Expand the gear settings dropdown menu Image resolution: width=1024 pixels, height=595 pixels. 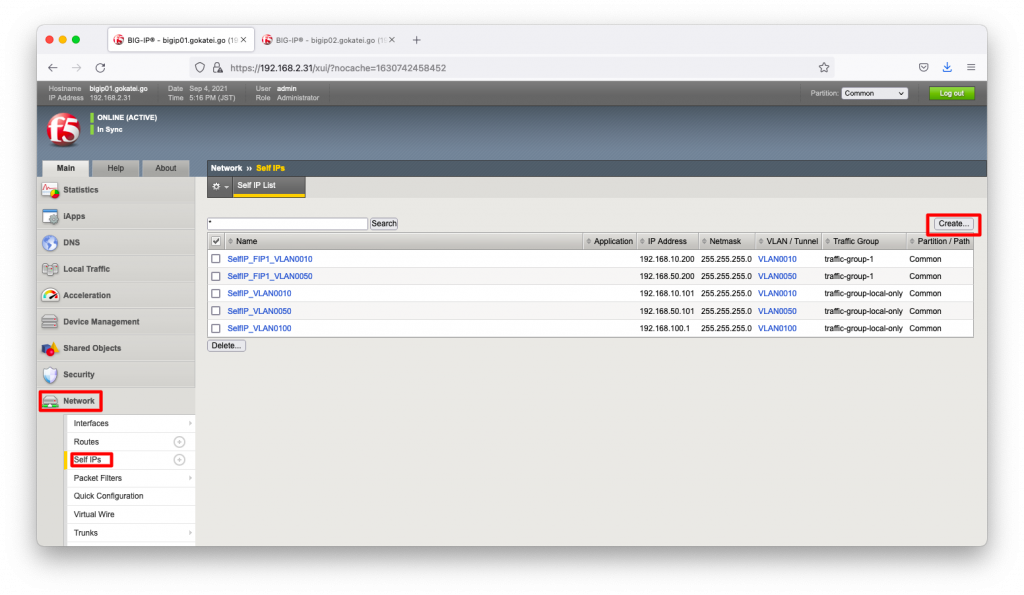pyautogui.click(x=219, y=187)
